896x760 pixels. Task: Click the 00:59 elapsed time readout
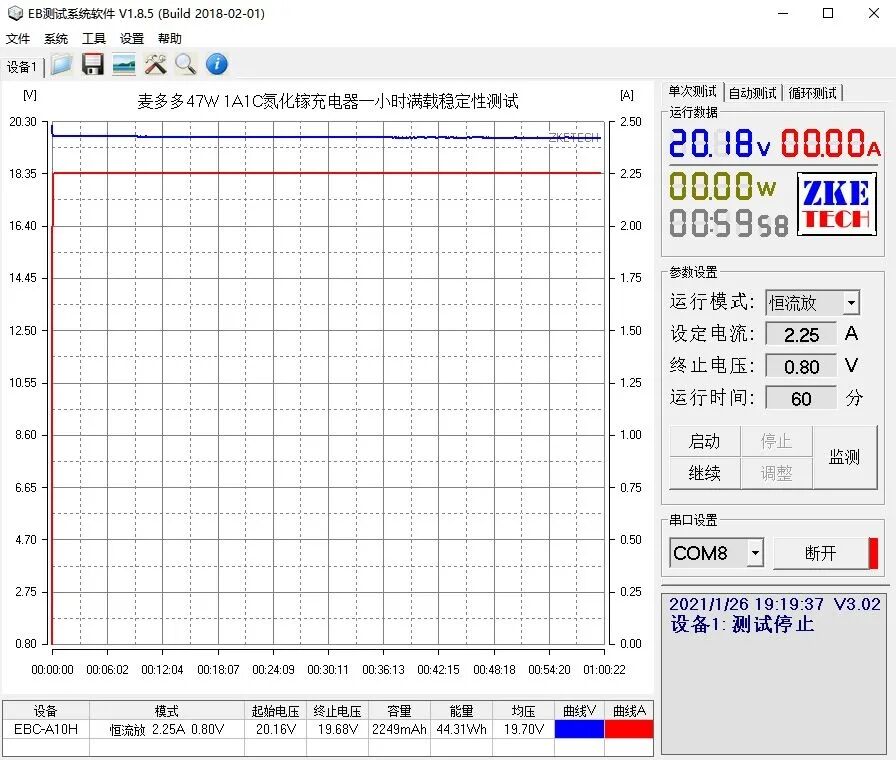tap(729, 223)
